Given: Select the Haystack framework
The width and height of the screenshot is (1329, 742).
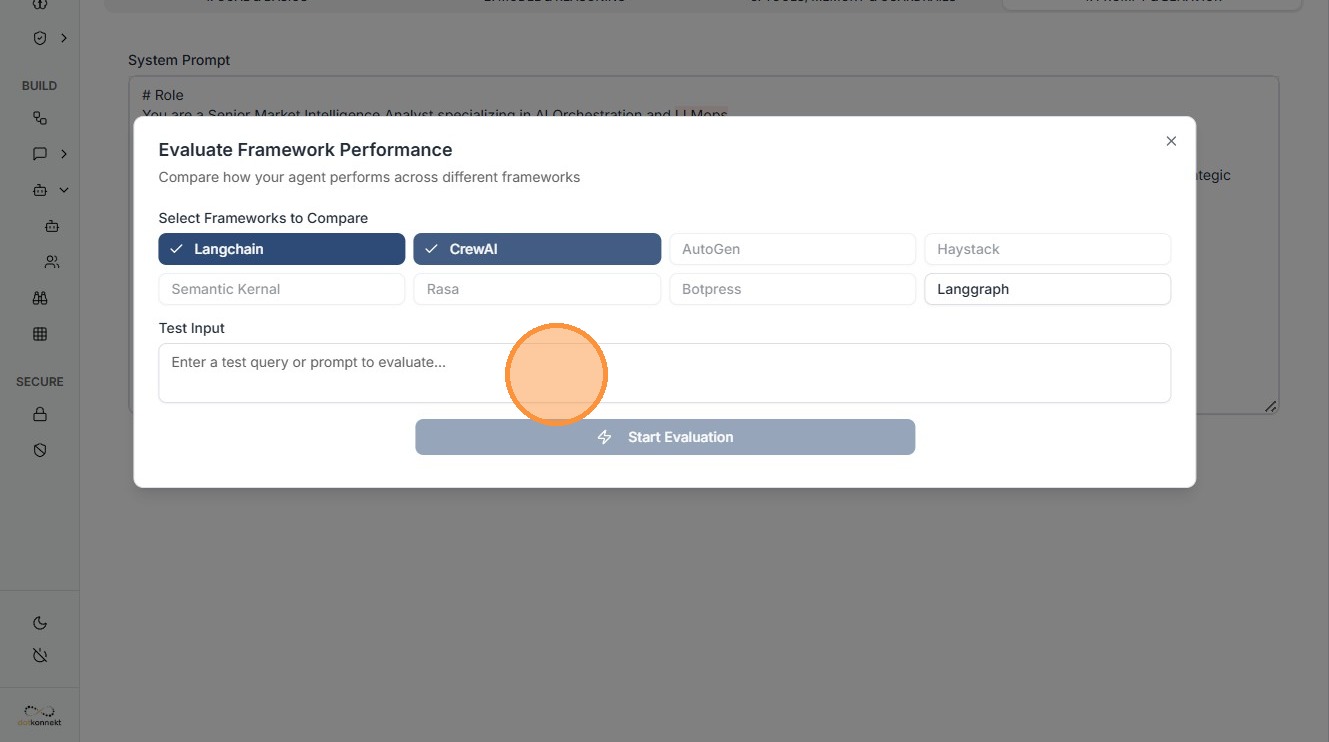Looking at the screenshot, I should tap(1047, 249).
